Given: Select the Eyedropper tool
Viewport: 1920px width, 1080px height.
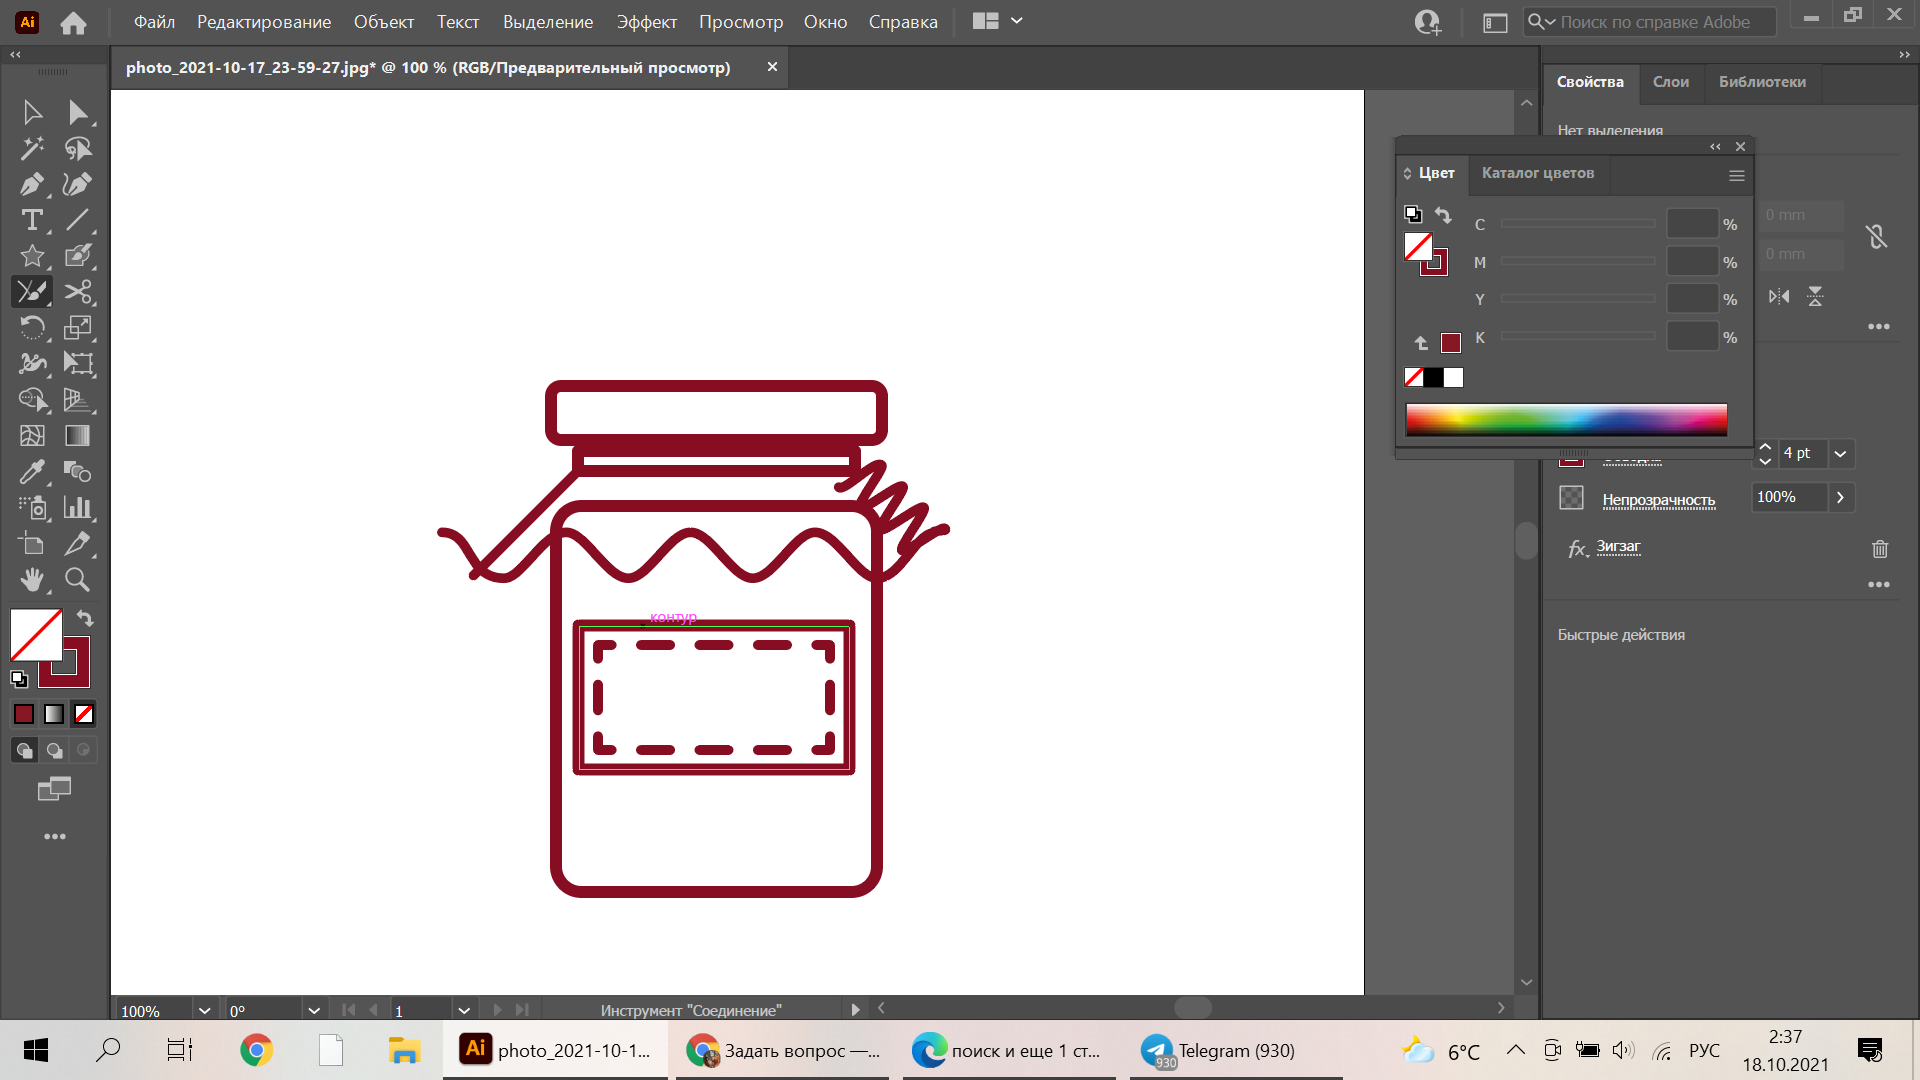Looking at the screenshot, I should click(x=32, y=472).
